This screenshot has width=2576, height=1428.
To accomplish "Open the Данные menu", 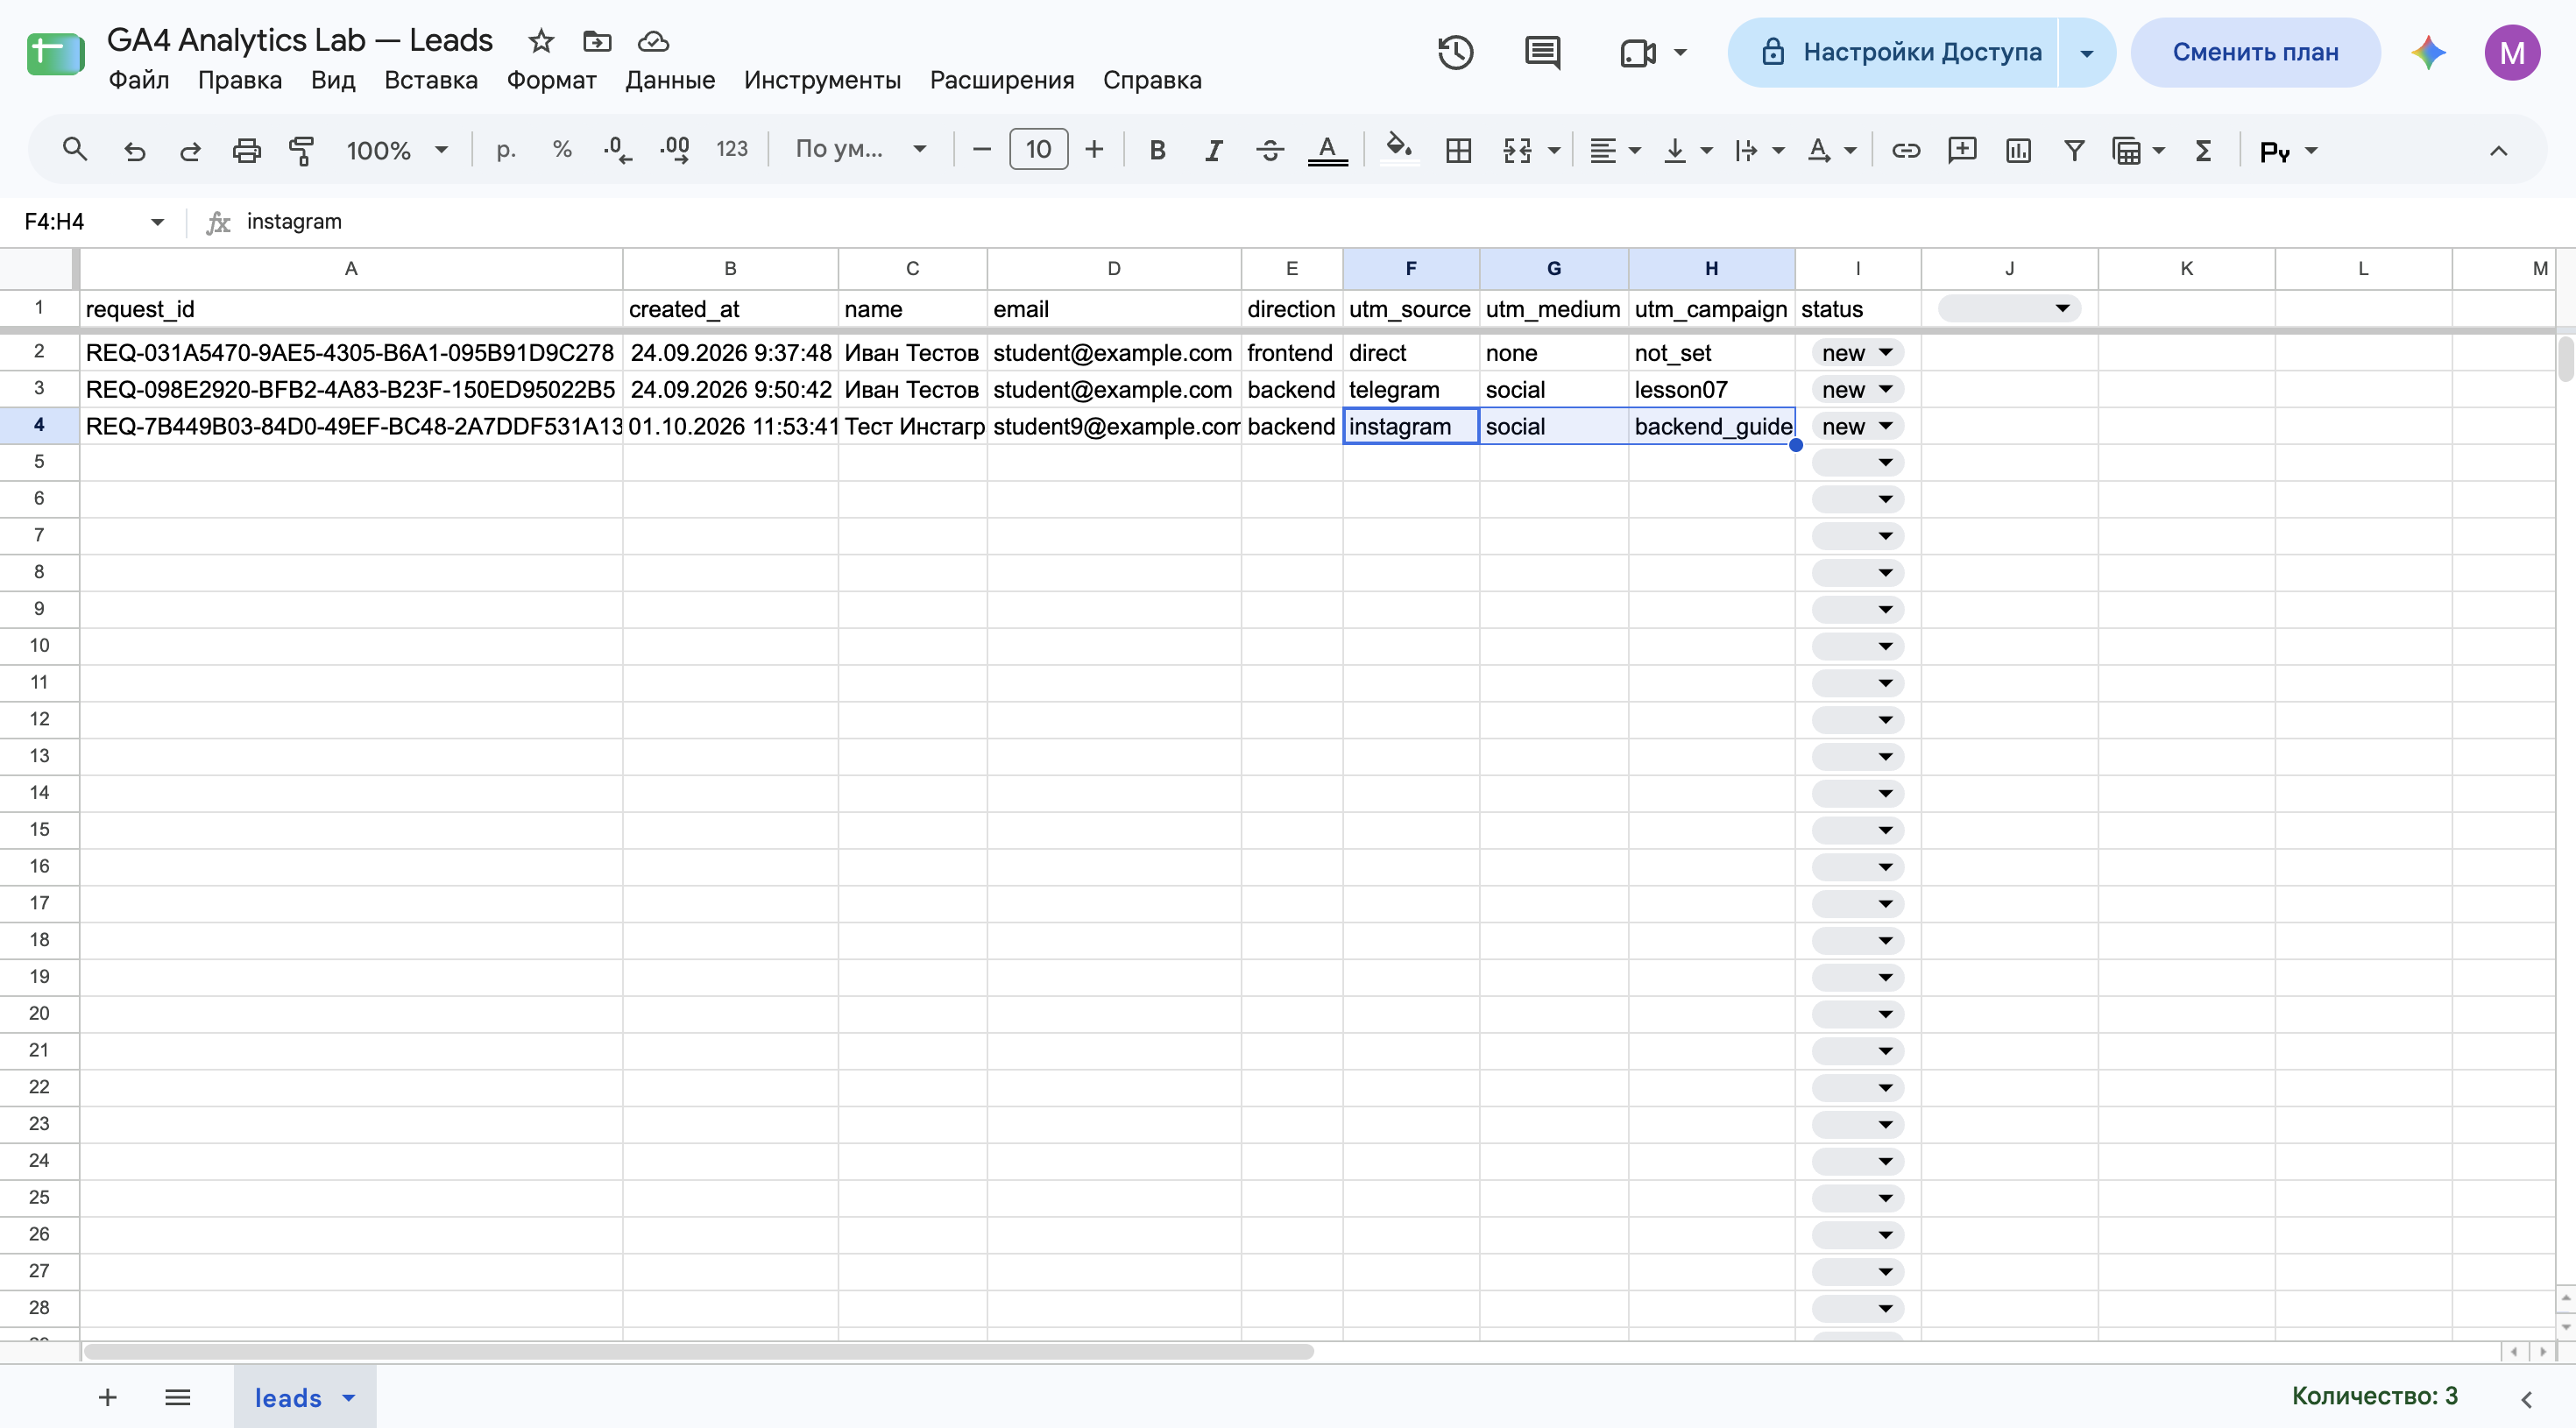I will [x=670, y=80].
